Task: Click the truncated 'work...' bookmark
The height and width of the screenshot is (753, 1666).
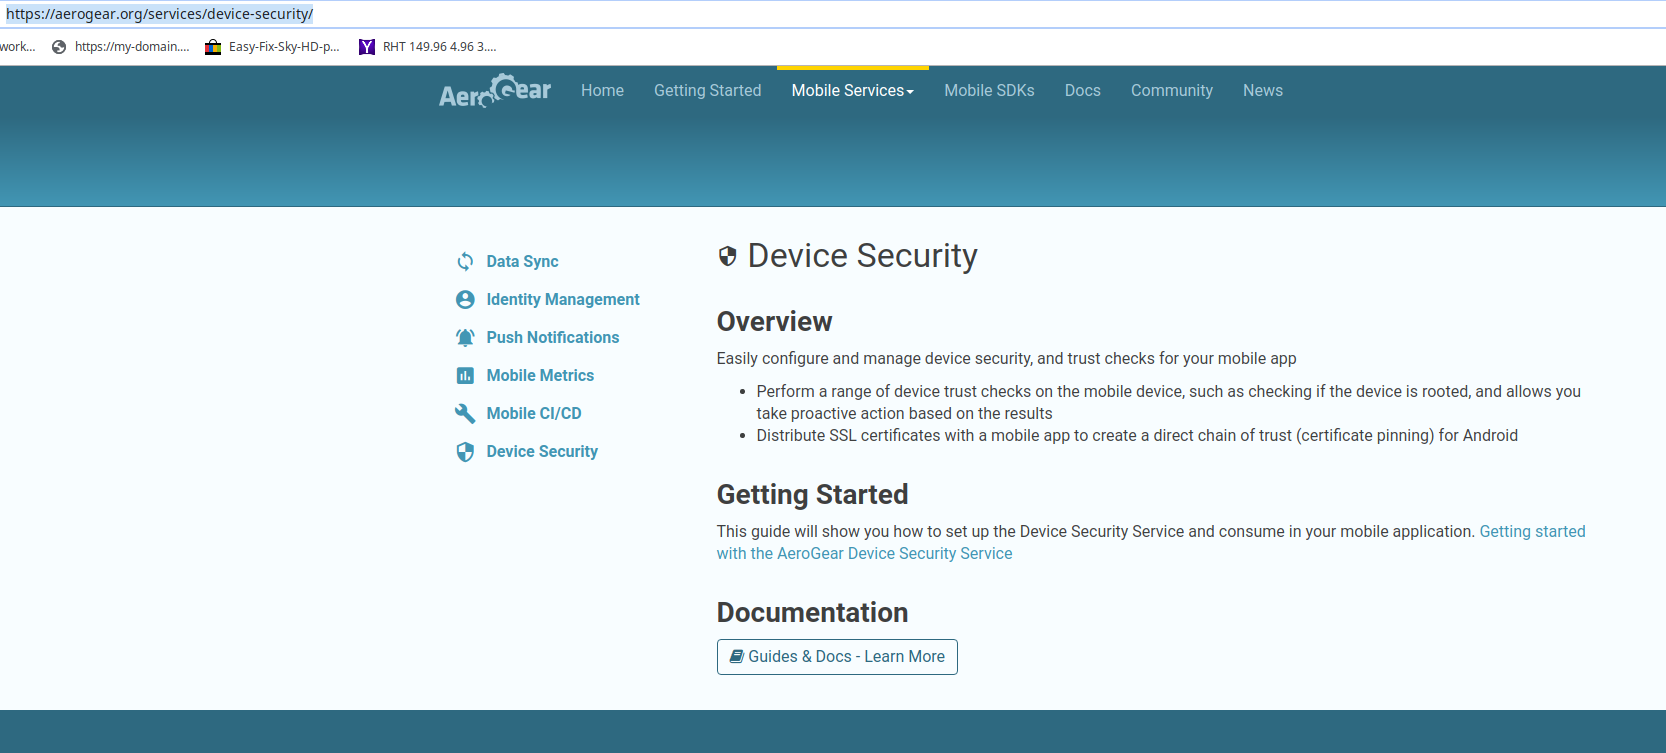Action: 17,47
